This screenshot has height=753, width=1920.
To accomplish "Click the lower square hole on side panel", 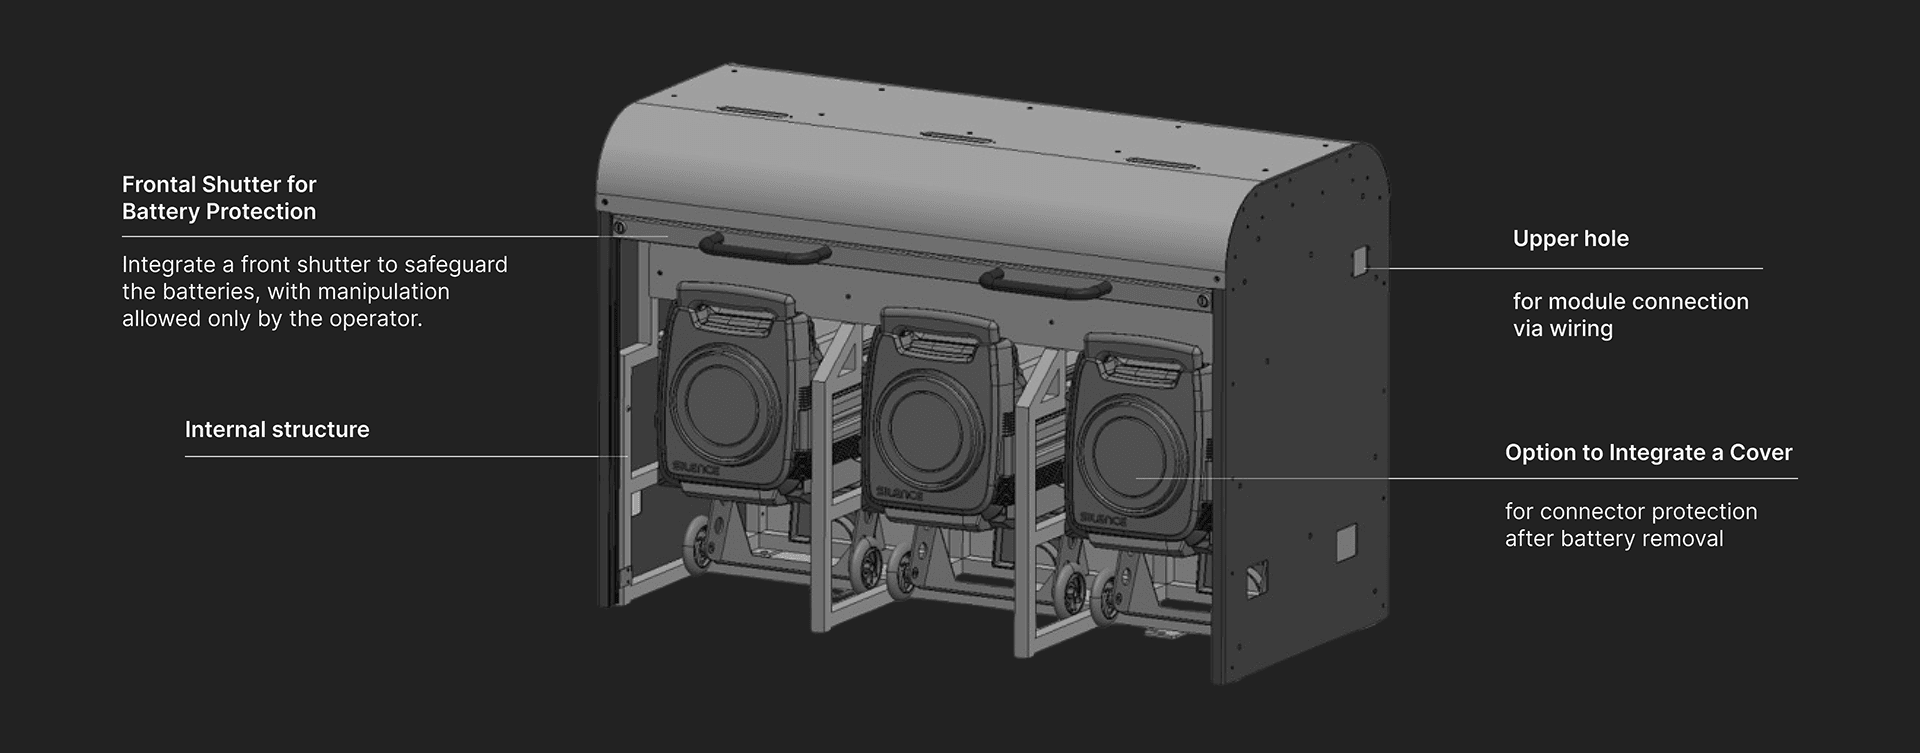I will tap(1347, 542).
